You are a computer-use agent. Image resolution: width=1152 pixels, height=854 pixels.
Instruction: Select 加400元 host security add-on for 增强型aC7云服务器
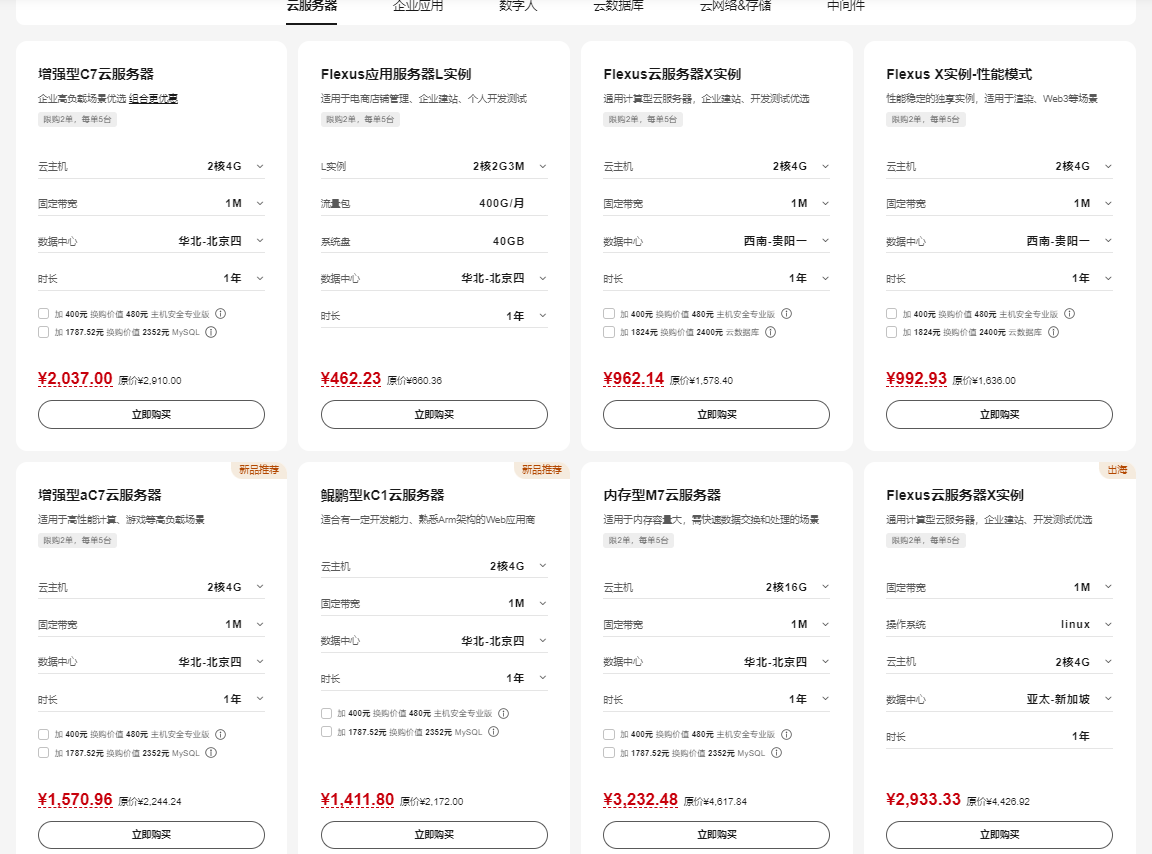point(43,734)
